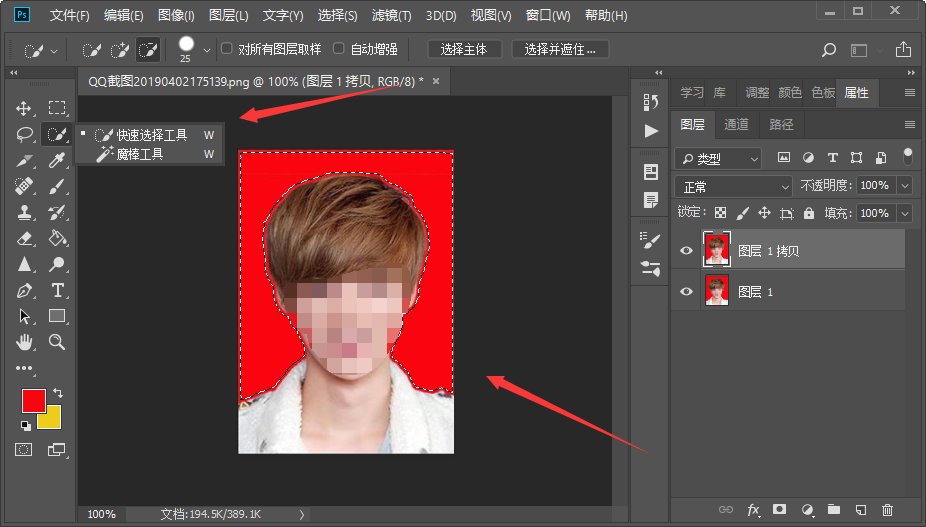
Task: Choose the Eyedropper tool
Action: (x=57, y=160)
